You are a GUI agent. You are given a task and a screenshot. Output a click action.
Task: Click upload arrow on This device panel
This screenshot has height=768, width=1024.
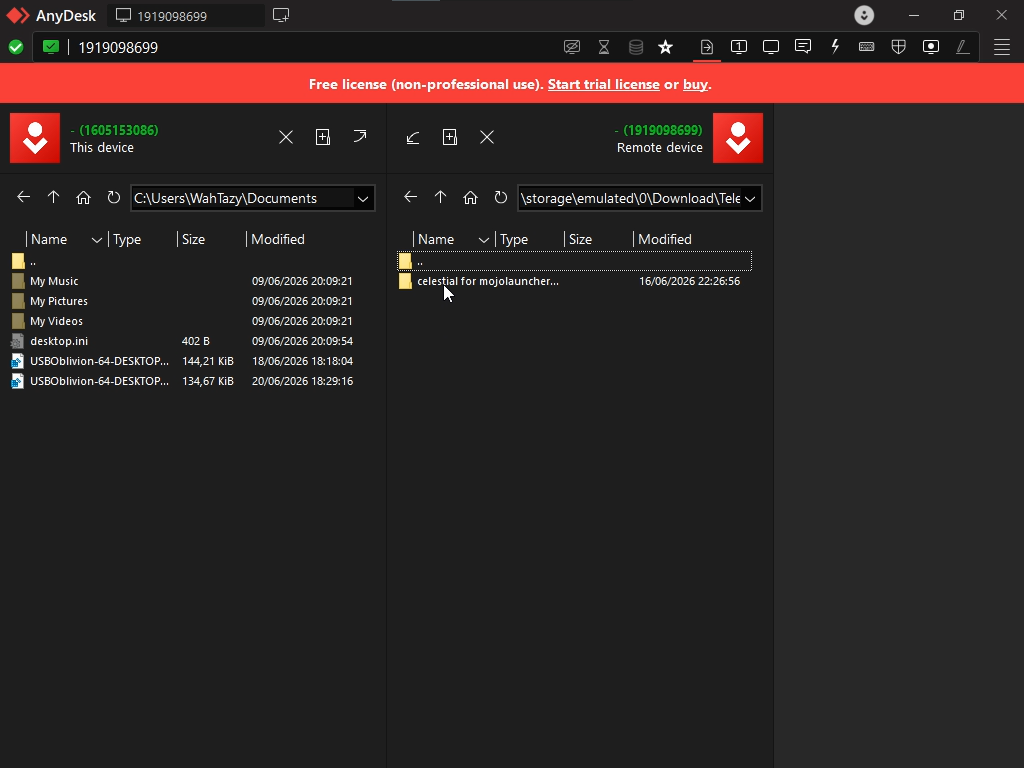[360, 136]
